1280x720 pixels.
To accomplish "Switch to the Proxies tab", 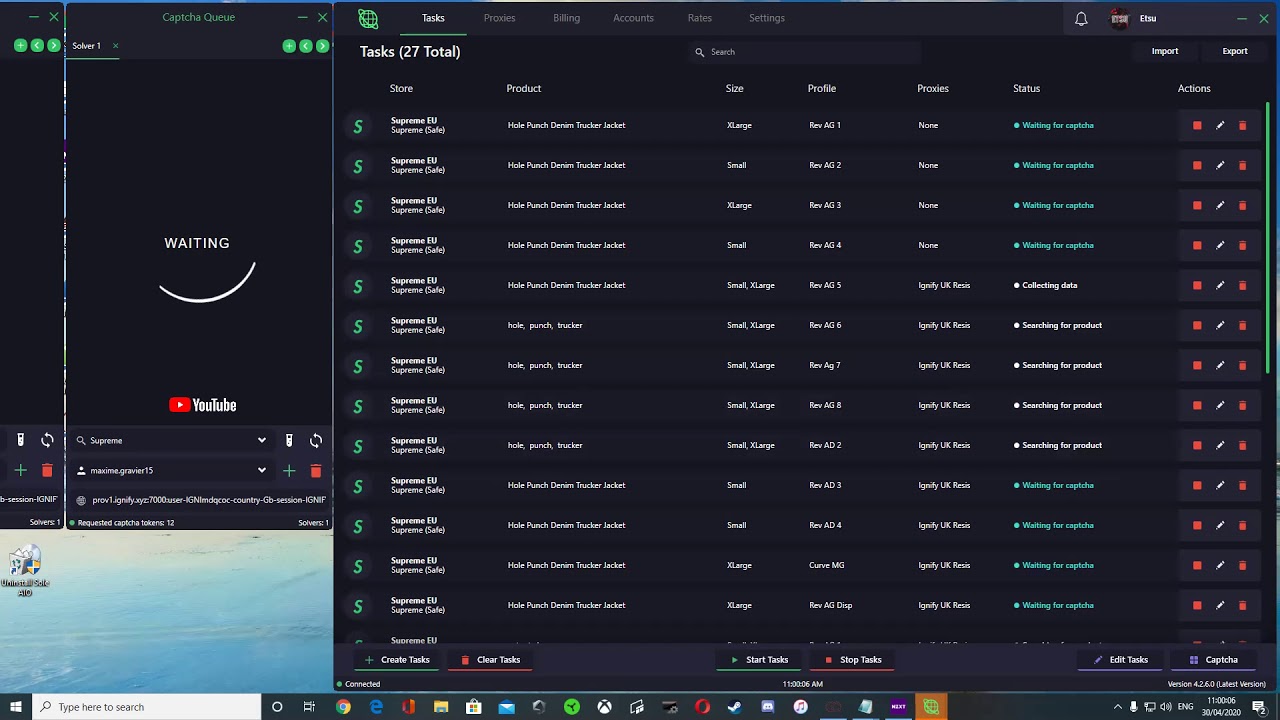I will [x=500, y=18].
